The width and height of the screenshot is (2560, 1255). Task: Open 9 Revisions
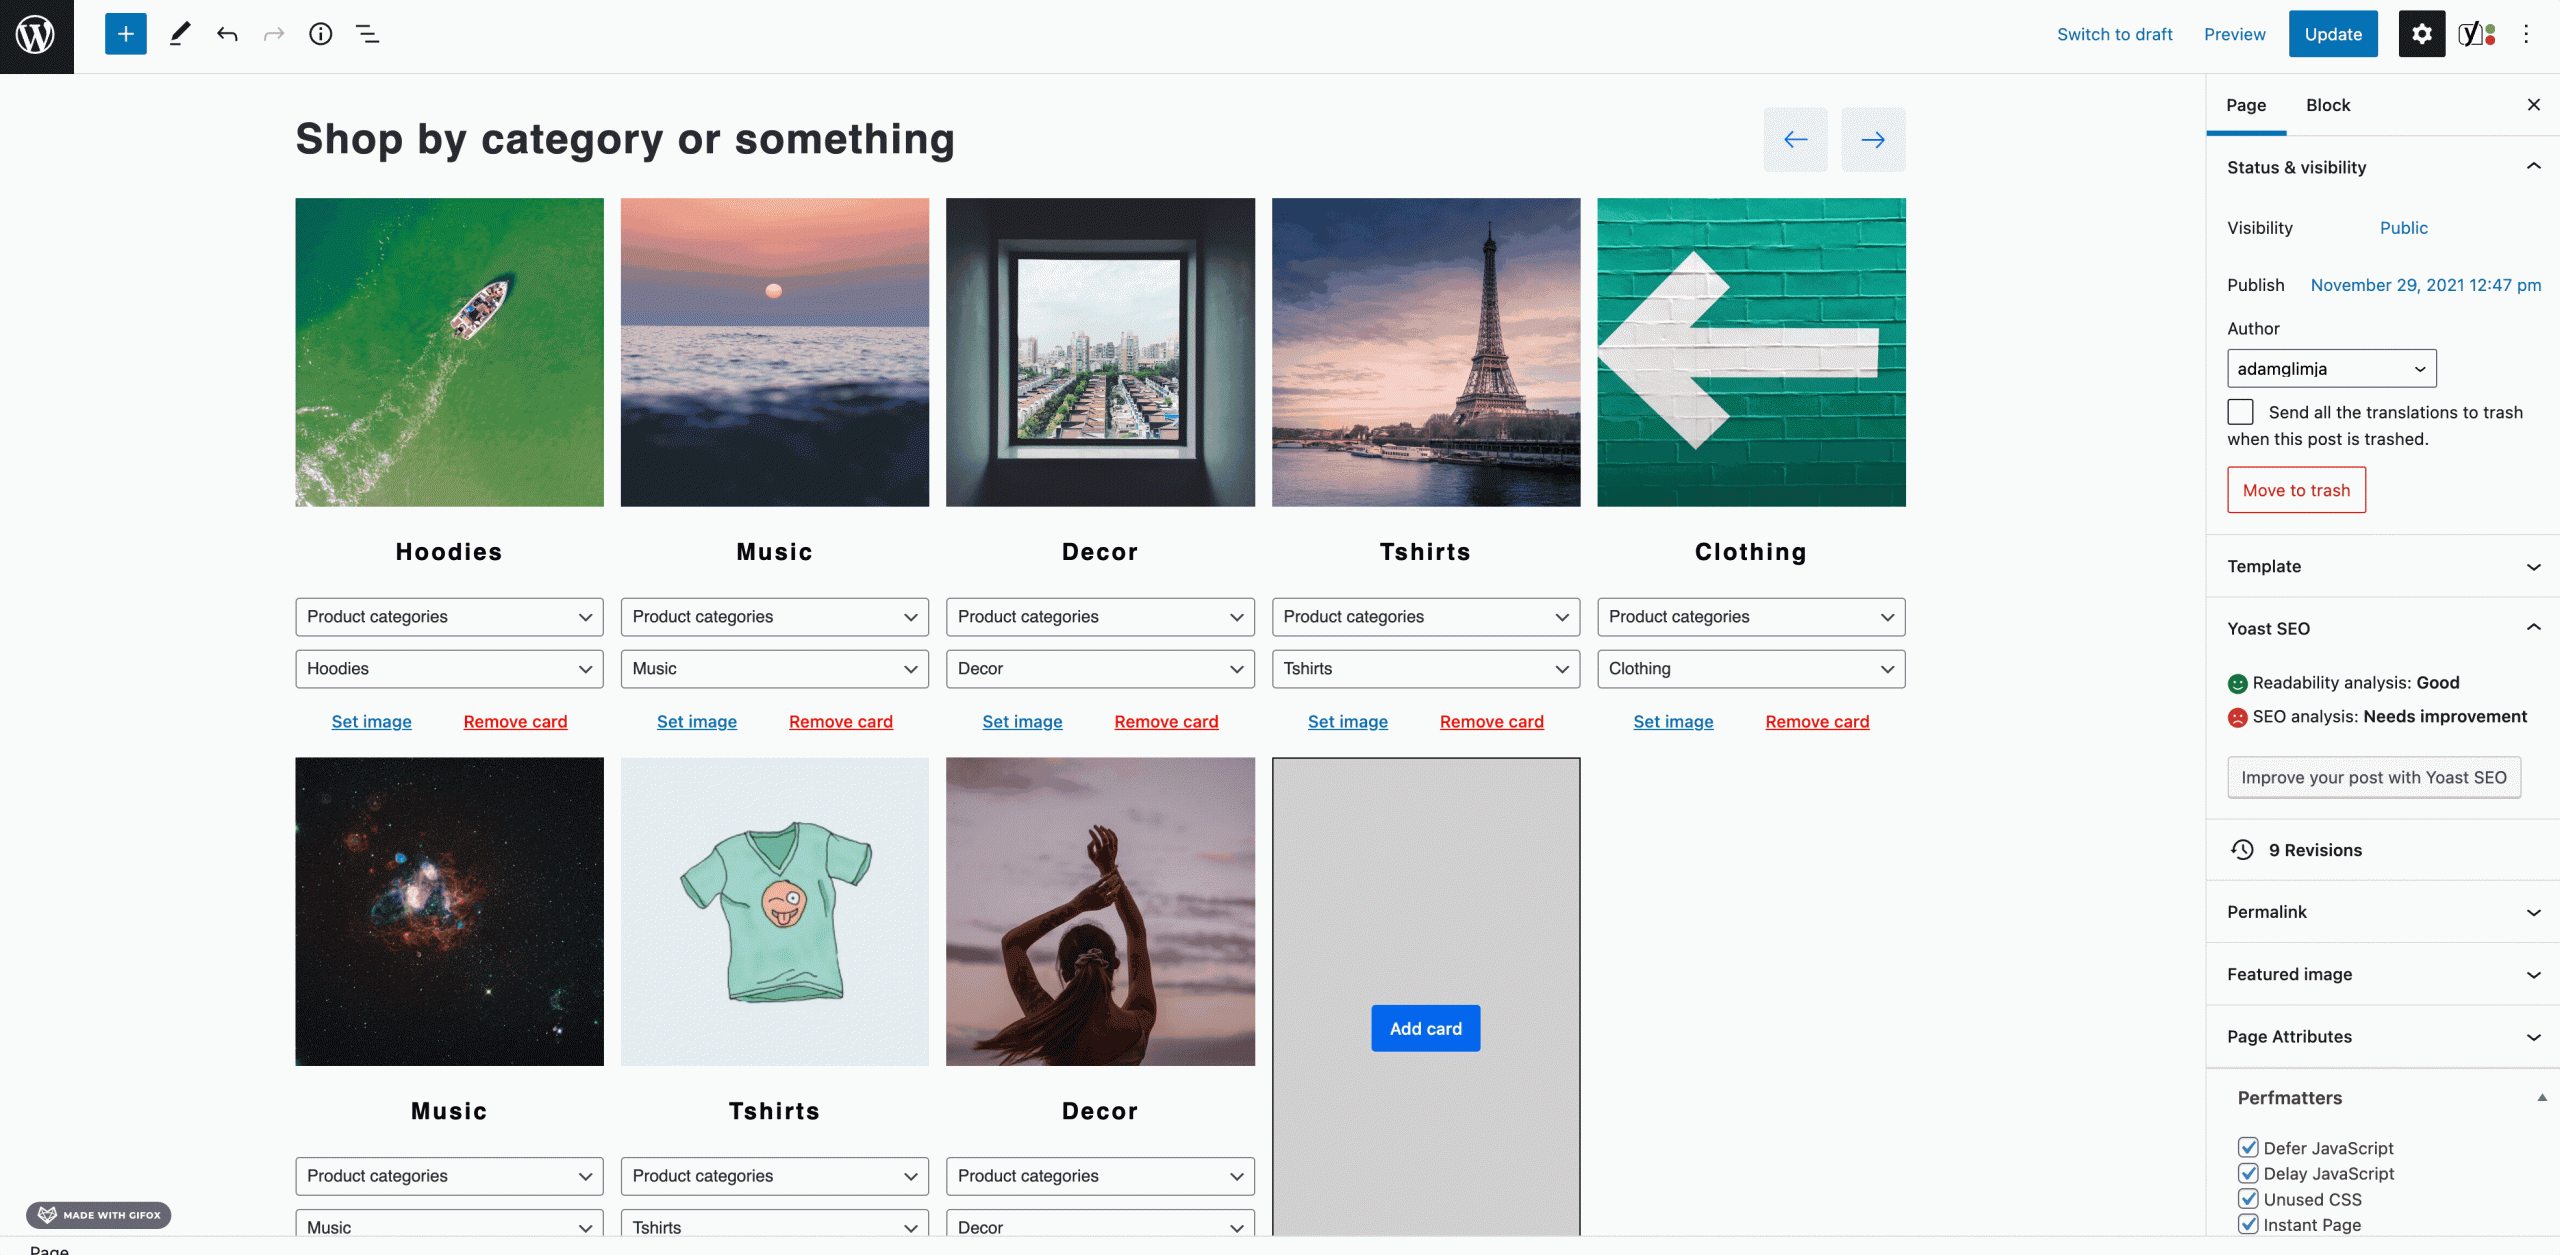pos(2315,850)
